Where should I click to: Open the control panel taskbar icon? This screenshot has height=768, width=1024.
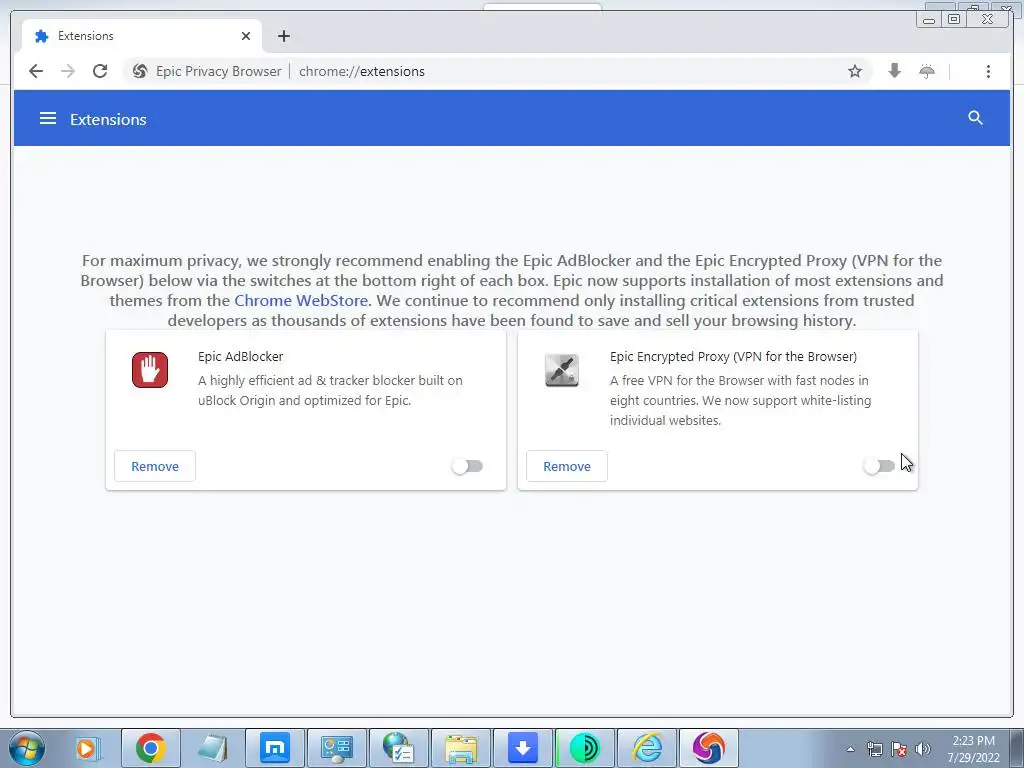[x=337, y=748]
